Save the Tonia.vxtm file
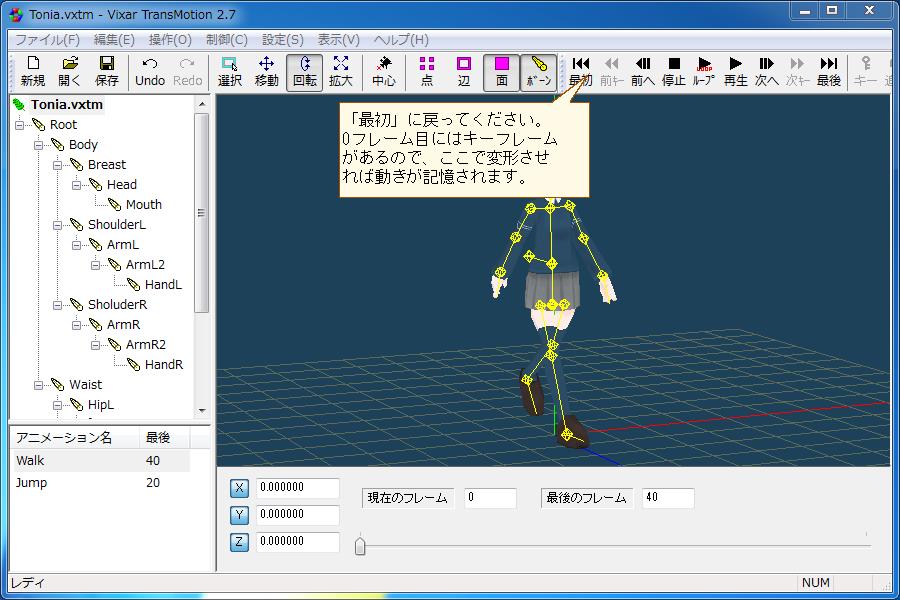The width and height of the screenshot is (900, 600). click(x=106, y=70)
